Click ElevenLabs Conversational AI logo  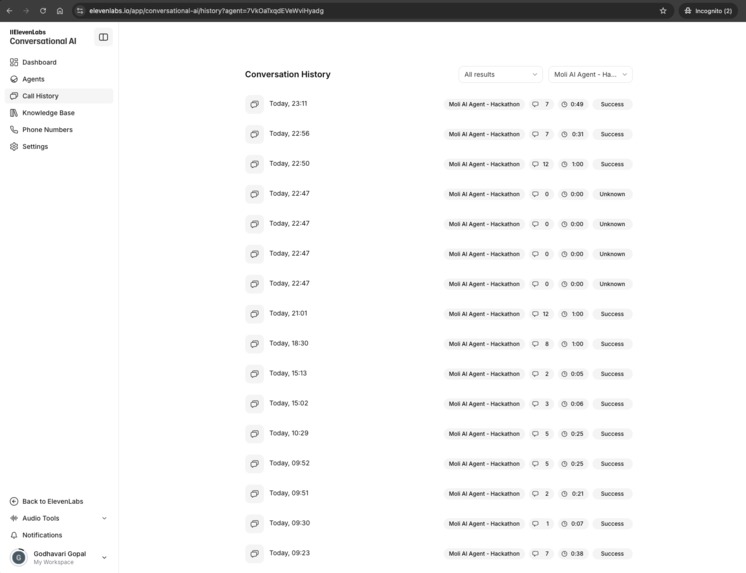pos(43,37)
